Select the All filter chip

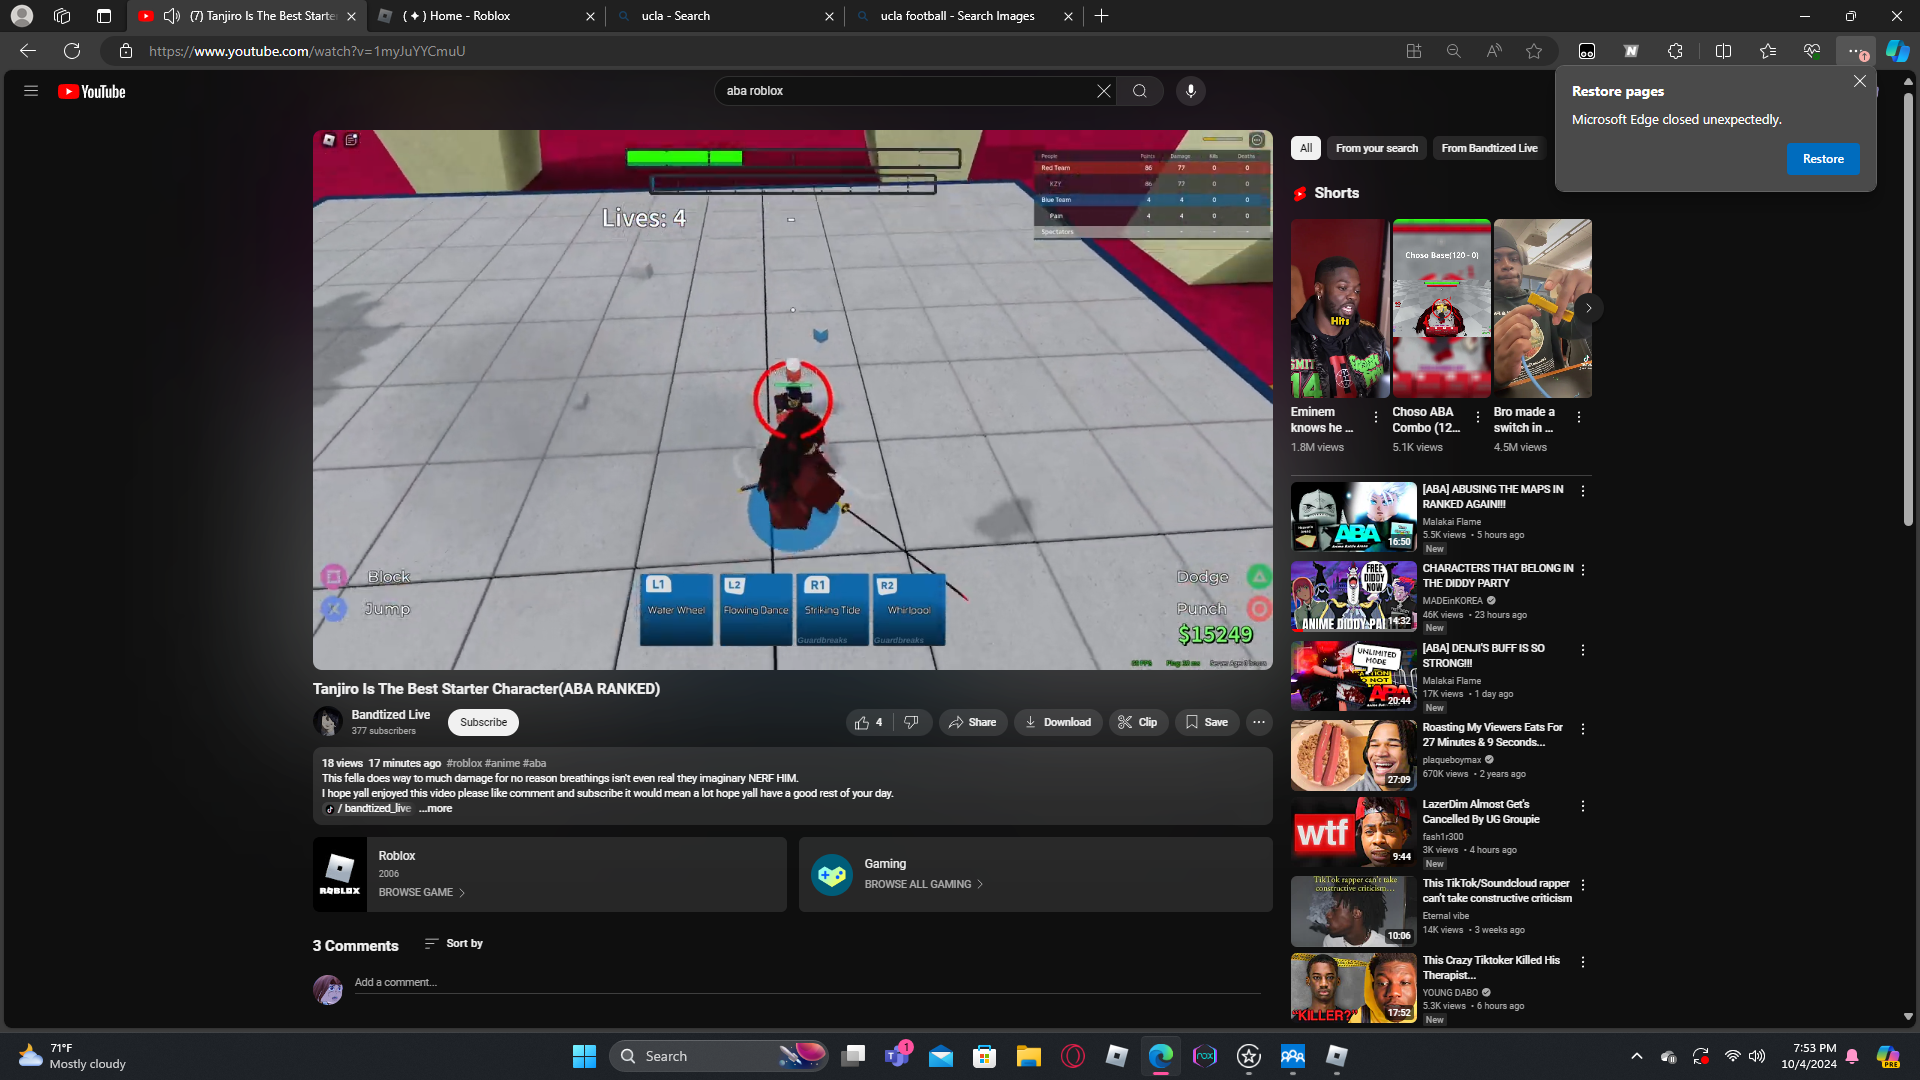(x=1306, y=148)
